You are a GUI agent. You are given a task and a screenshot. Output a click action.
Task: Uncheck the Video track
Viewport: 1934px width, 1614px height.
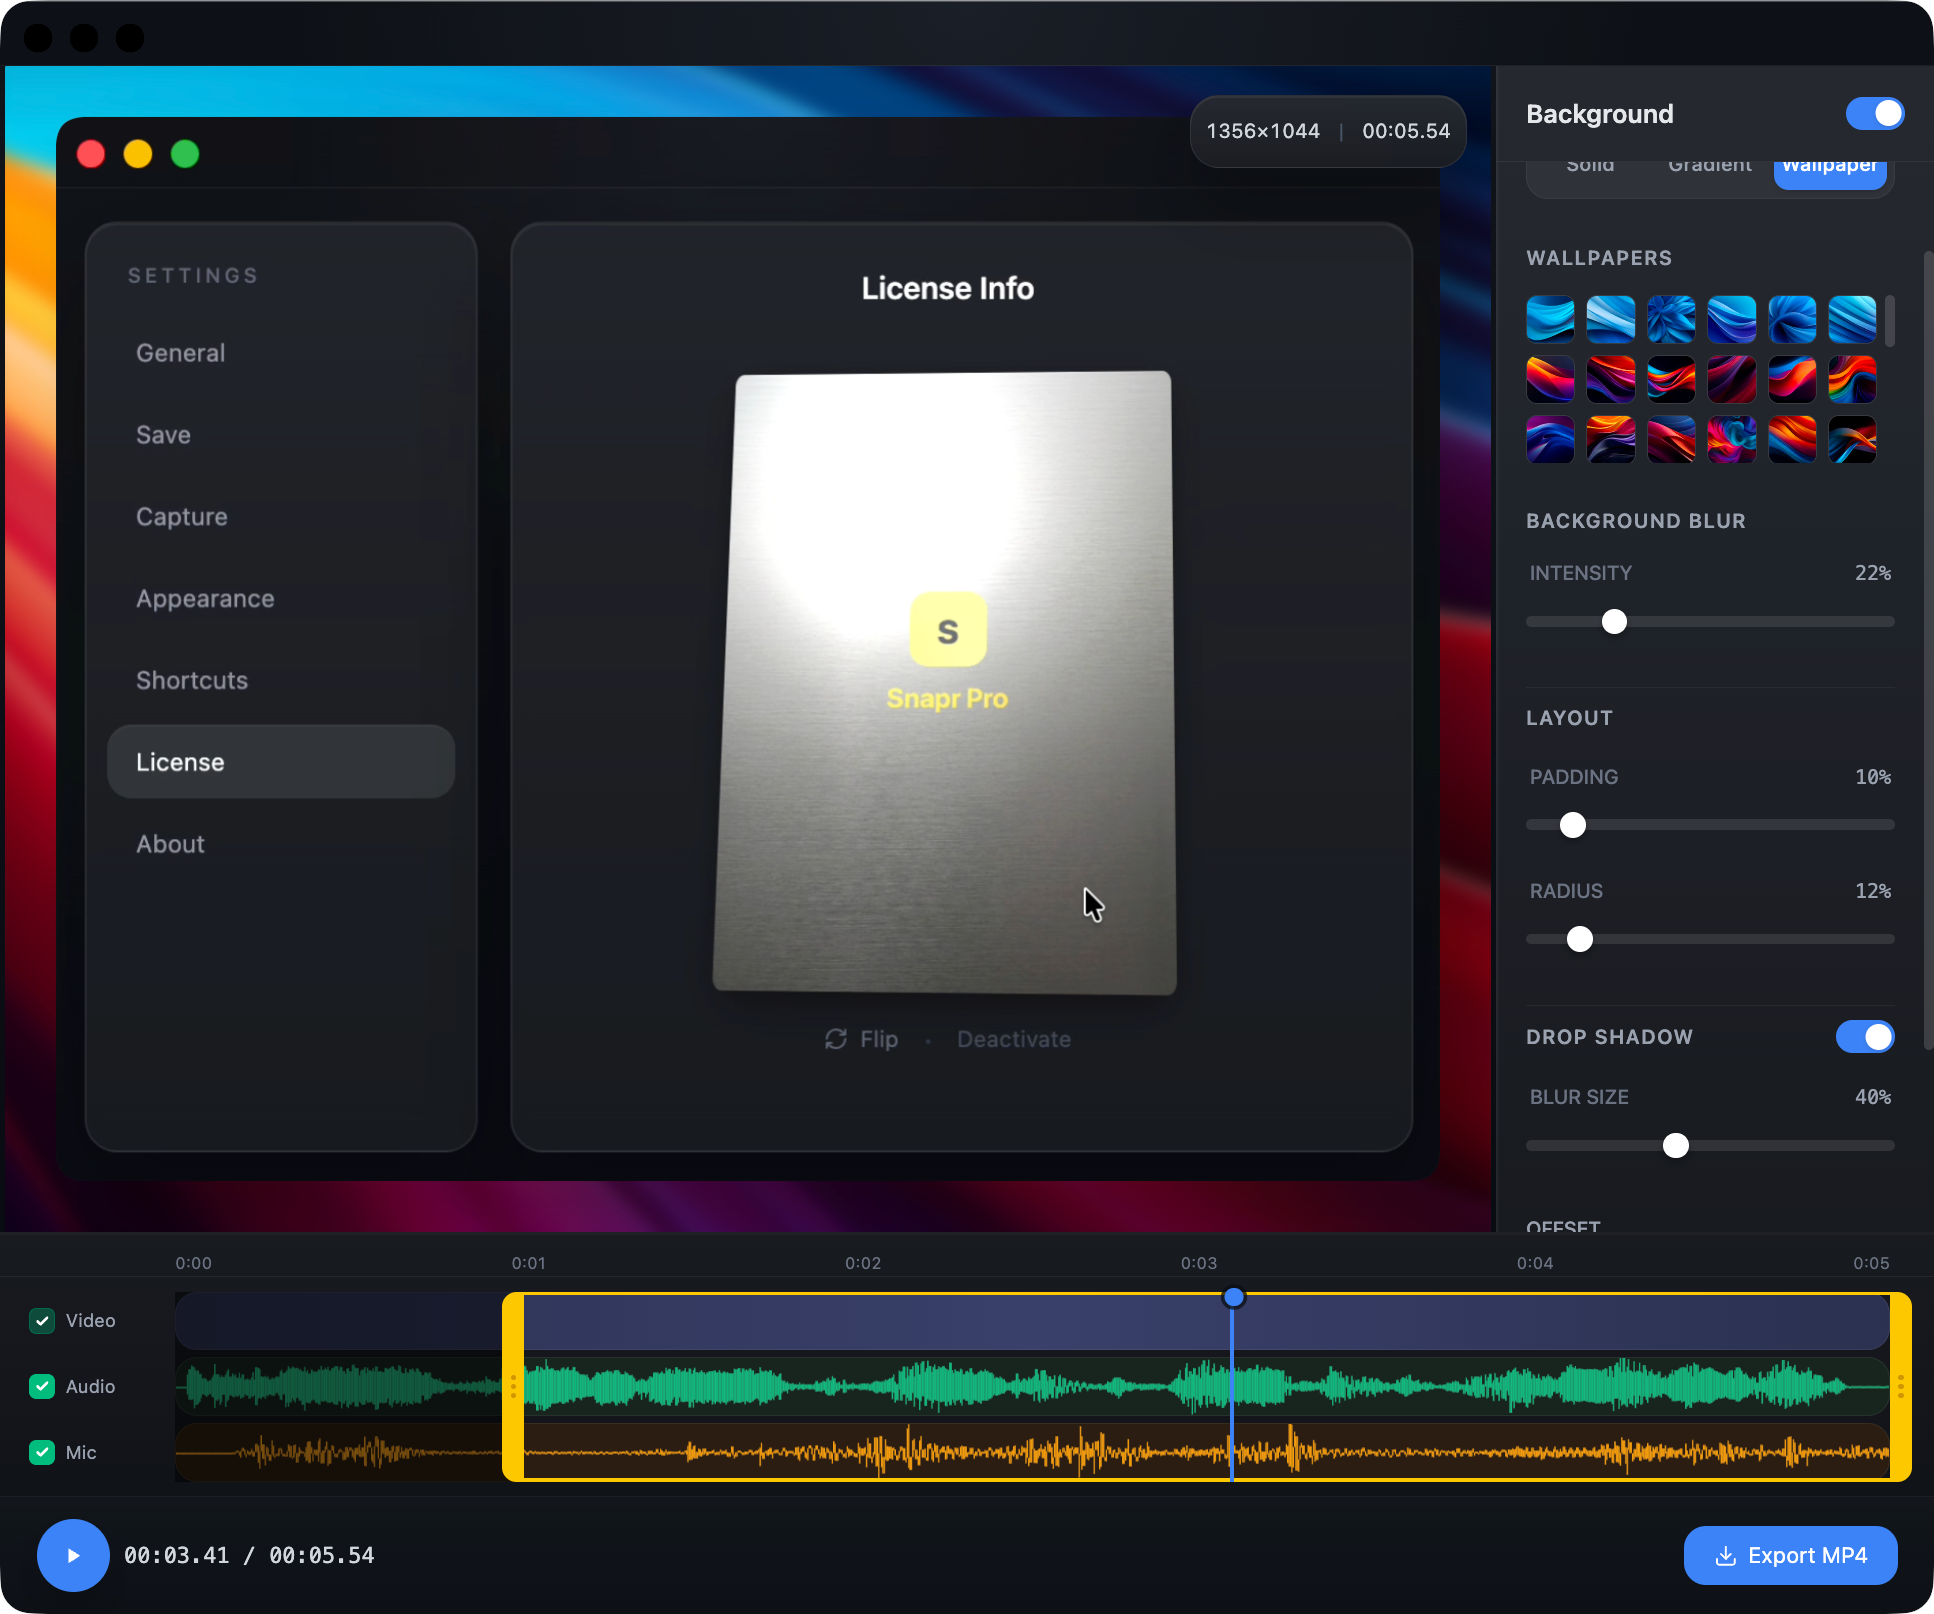pyautogui.click(x=41, y=1320)
